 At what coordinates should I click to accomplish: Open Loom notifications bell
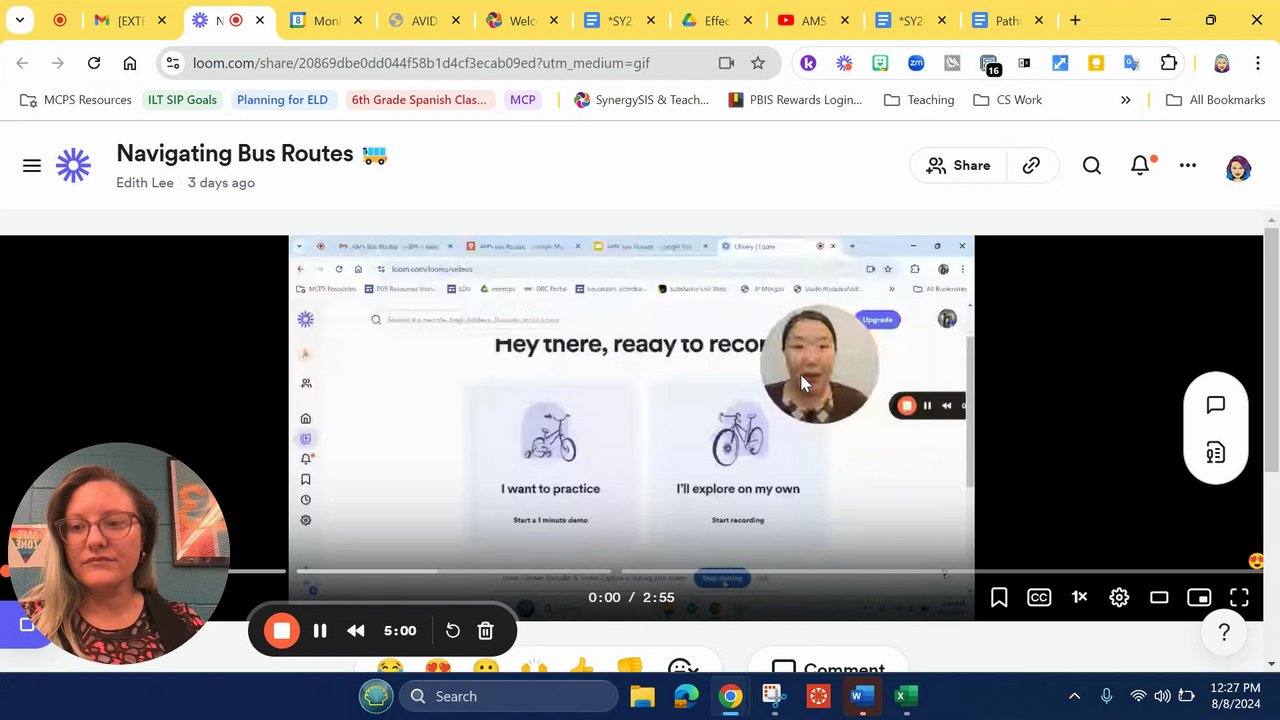pos(1140,166)
